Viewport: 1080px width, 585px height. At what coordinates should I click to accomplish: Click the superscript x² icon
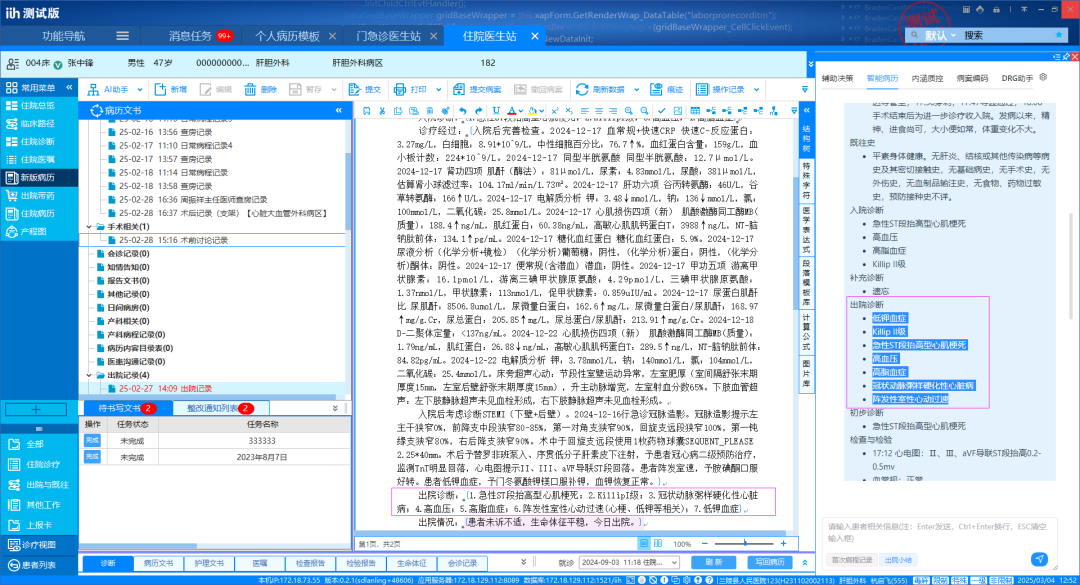point(554,110)
